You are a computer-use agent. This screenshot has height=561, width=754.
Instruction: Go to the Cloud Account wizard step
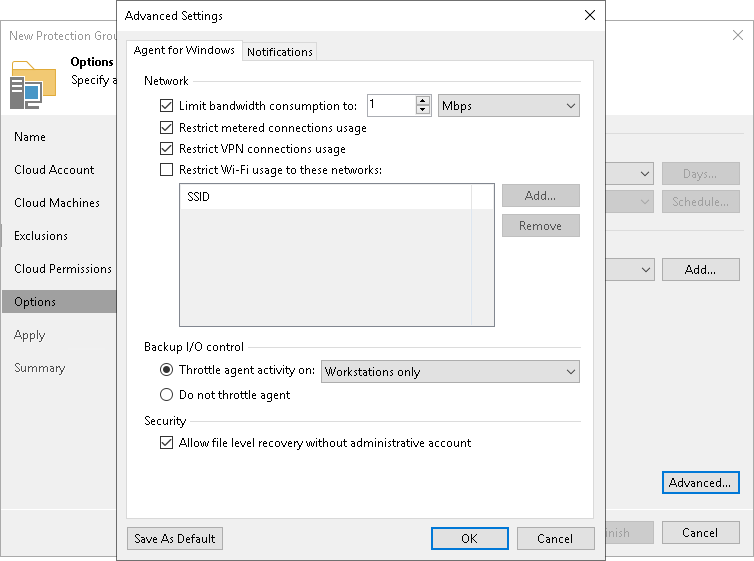click(54, 170)
